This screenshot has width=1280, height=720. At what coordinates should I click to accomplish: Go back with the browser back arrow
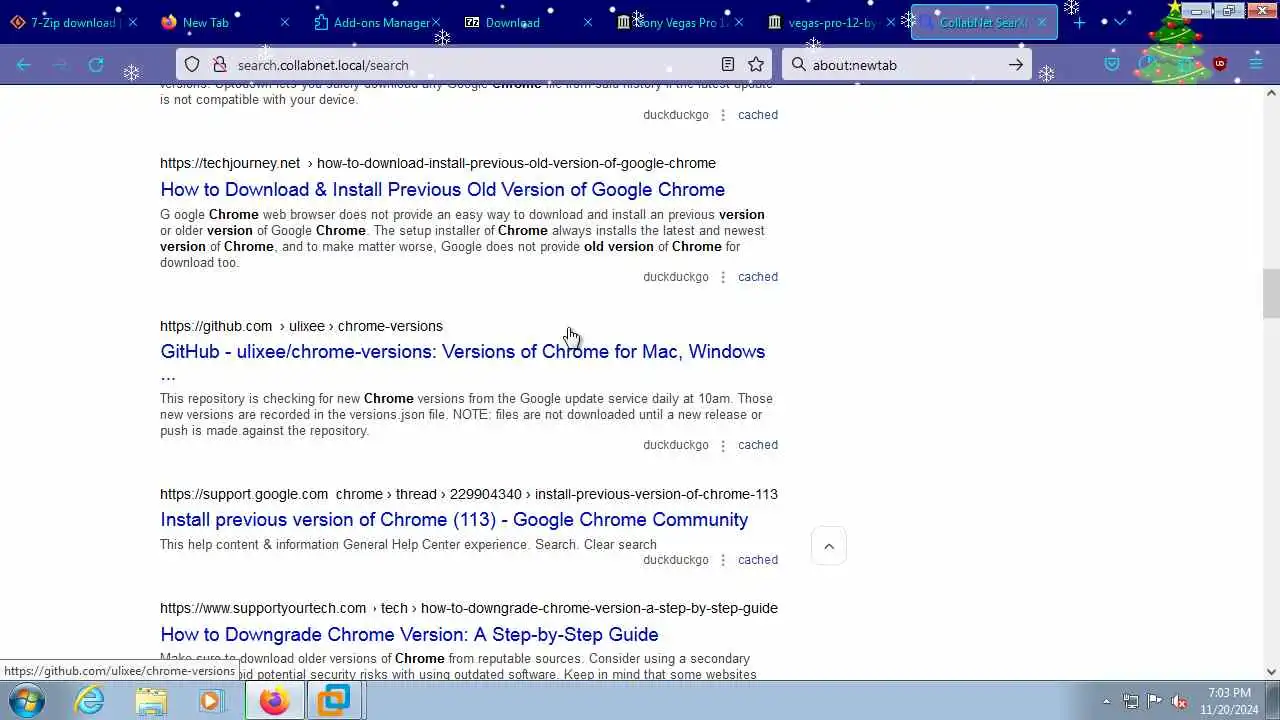24,65
